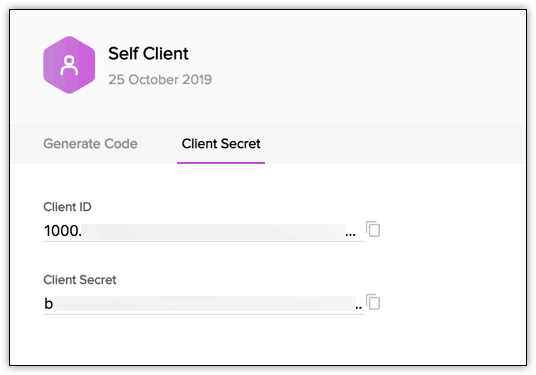Click the ellipsis ending the Client ID
The image size is (536, 375).
(350, 235)
